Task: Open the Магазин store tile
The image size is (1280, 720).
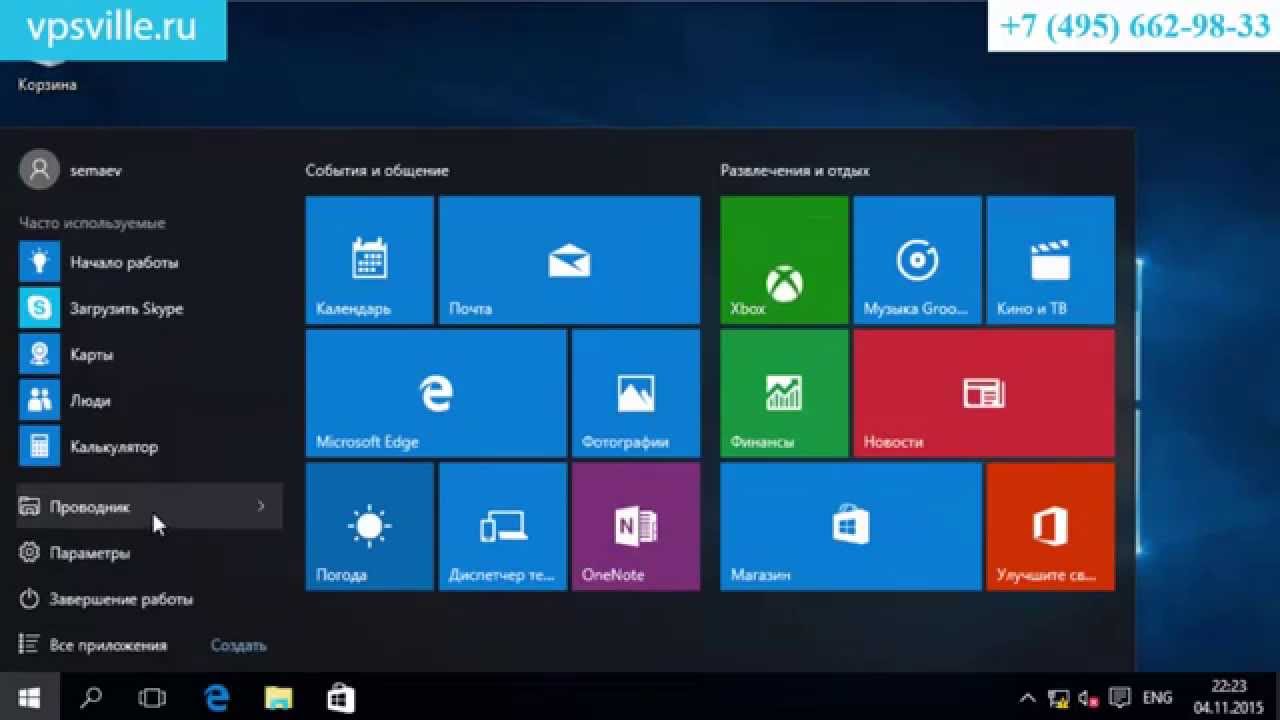Action: (x=851, y=526)
